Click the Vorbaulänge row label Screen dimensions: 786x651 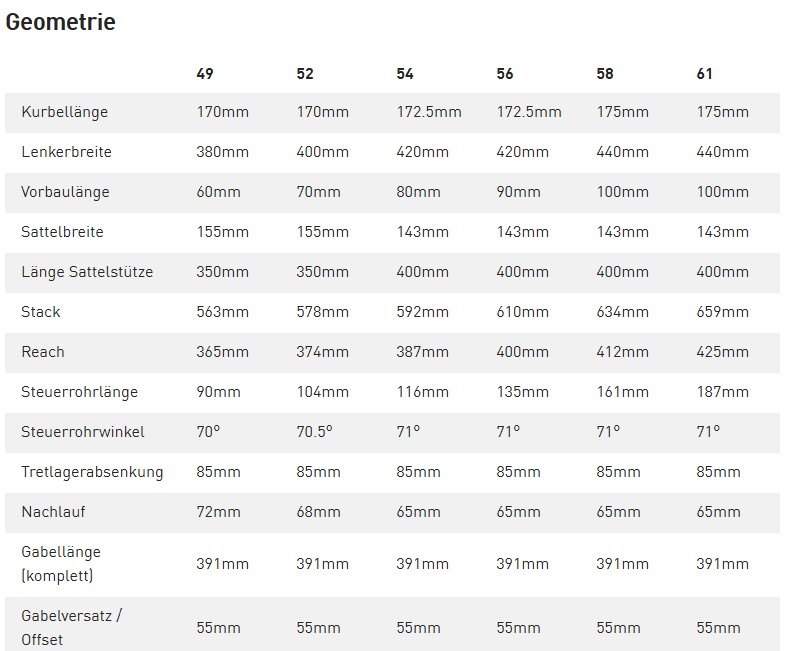65,192
